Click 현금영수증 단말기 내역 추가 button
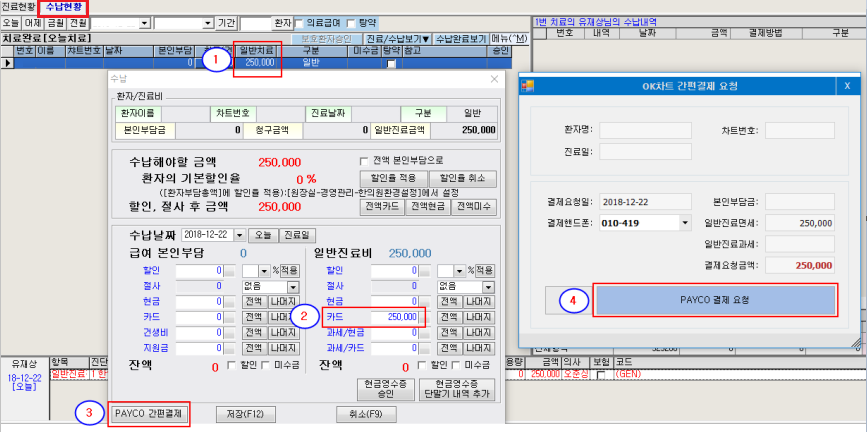Image resolution: width=867 pixels, height=432 pixels. (456, 390)
